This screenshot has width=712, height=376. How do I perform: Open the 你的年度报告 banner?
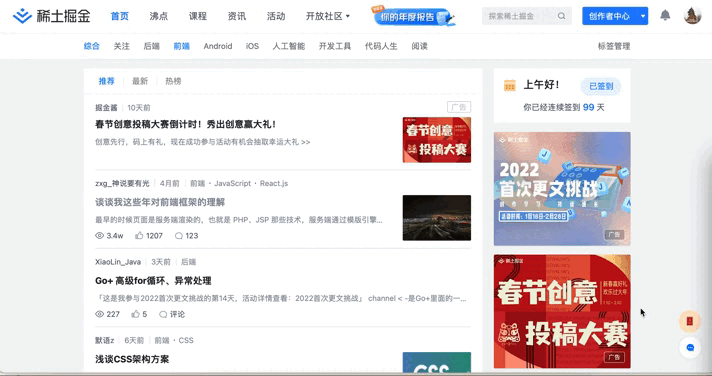413,17
